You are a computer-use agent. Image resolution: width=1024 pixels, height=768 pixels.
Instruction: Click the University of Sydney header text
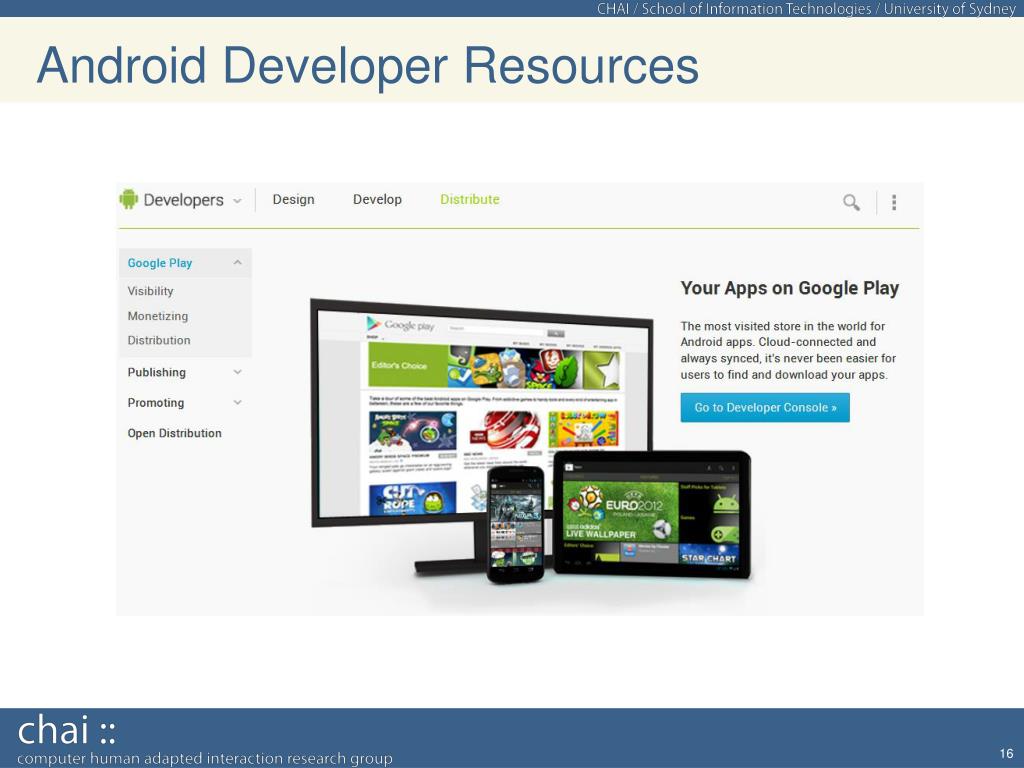949,8
